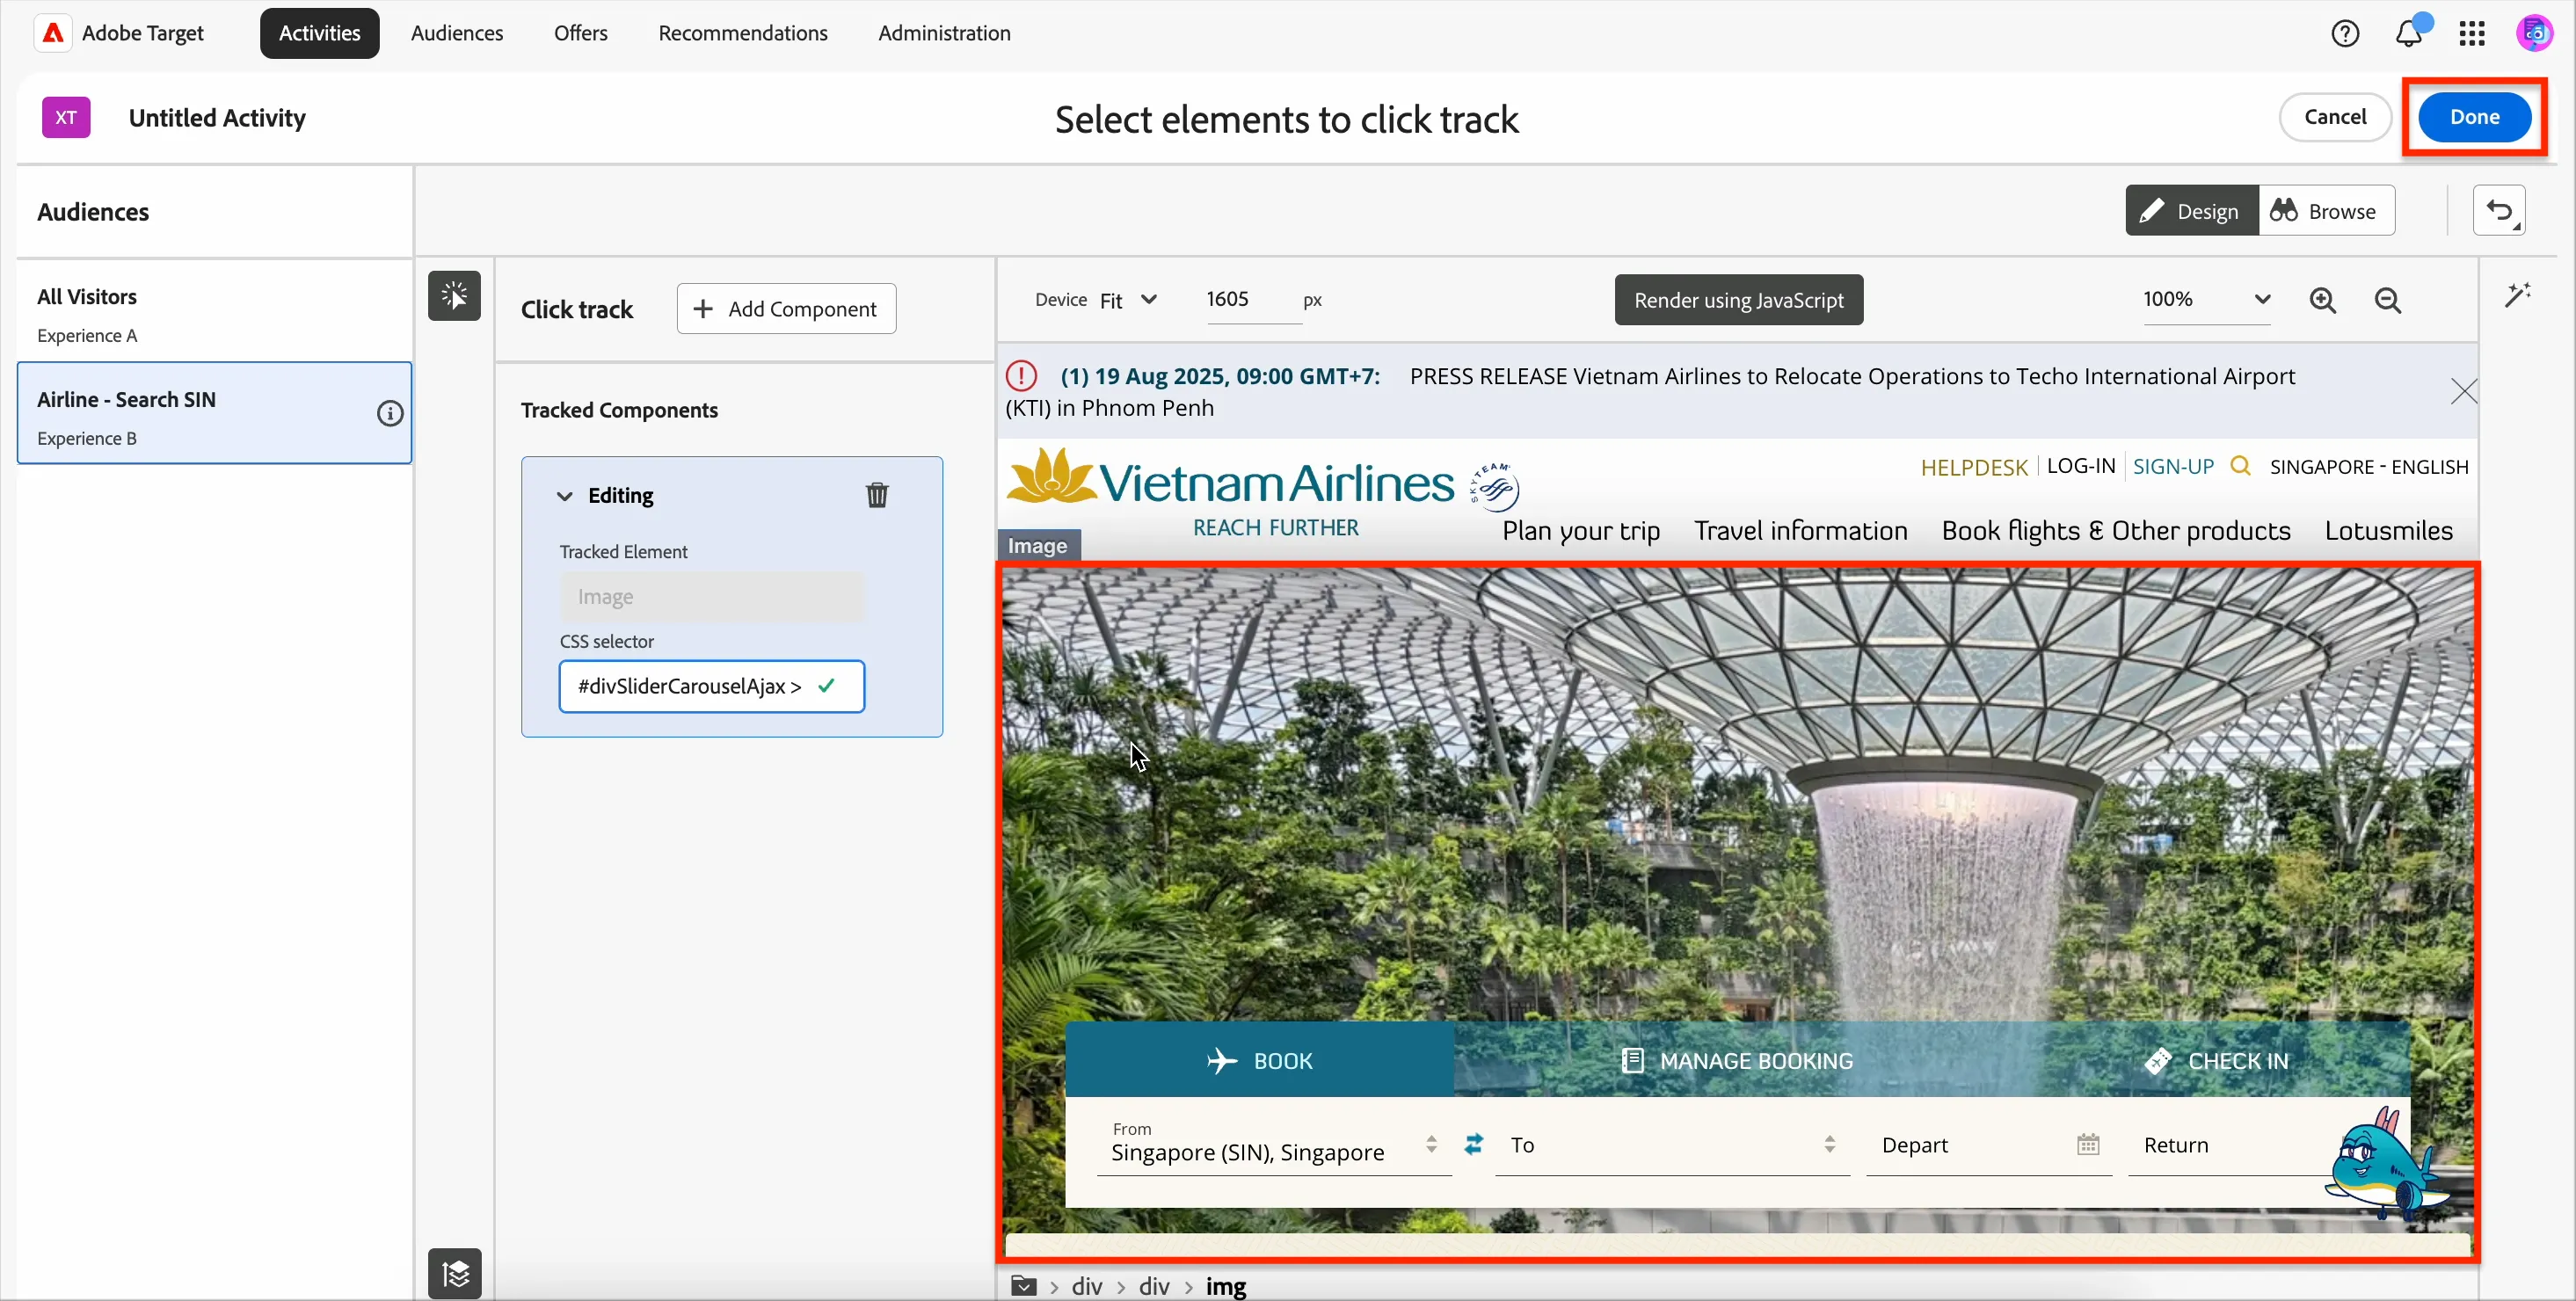
Task: Click the Done button
Action: point(2474,117)
